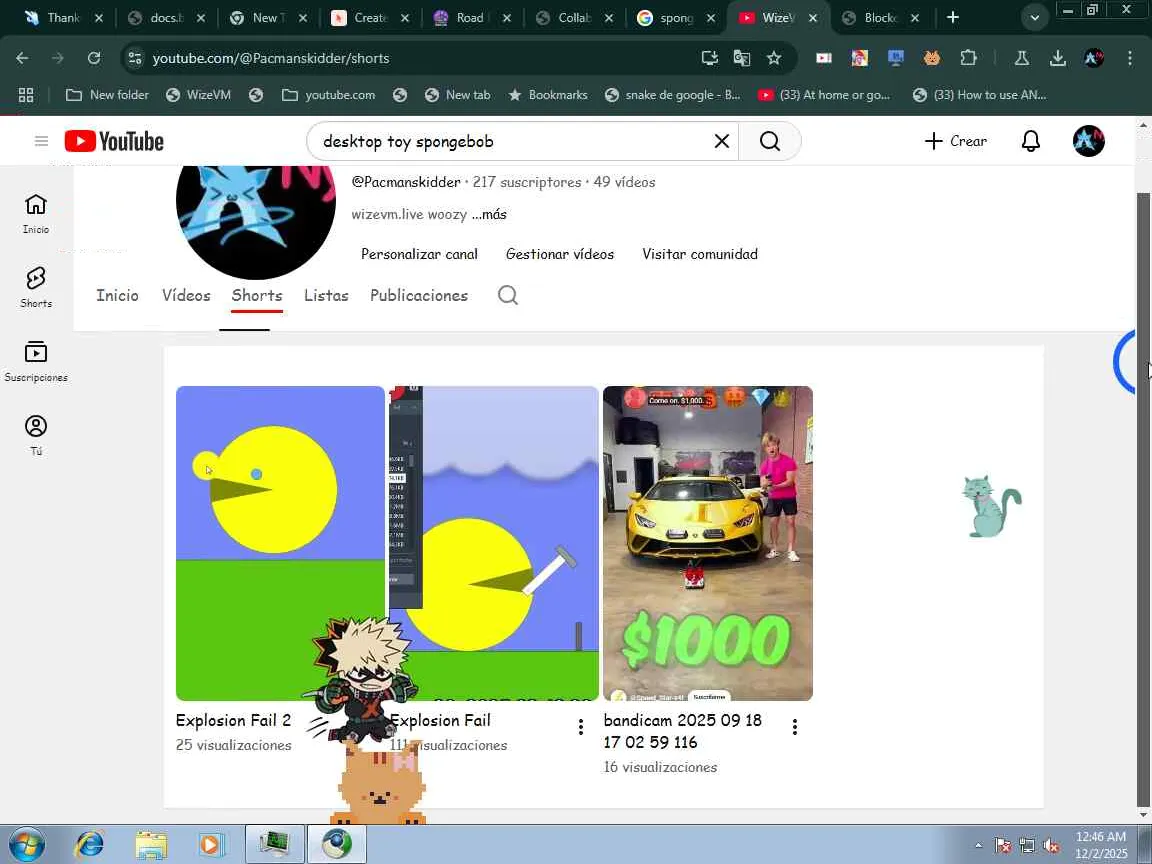Launch Internet Explorer from taskbar
The width and height of the screenshot is (1152, 864).
click(x=89, y=844)
